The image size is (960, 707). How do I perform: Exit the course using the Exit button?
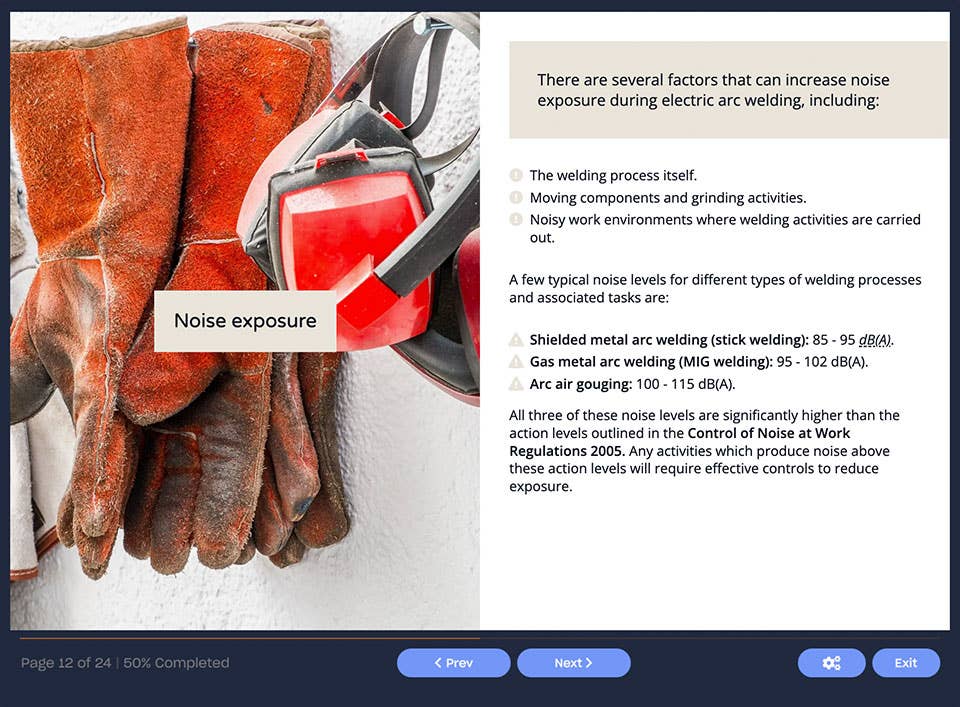[x=905, y=662]
